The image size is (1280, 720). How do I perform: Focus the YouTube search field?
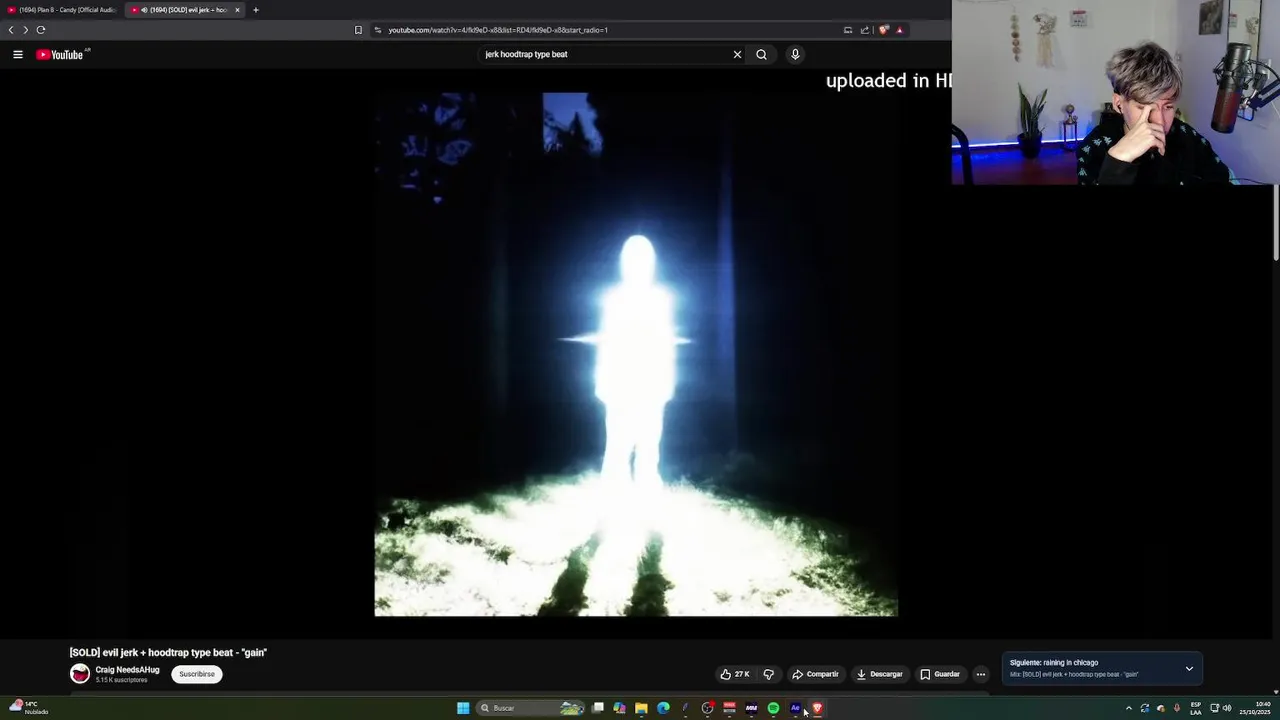pyautogui.click(x=605, y=55)
